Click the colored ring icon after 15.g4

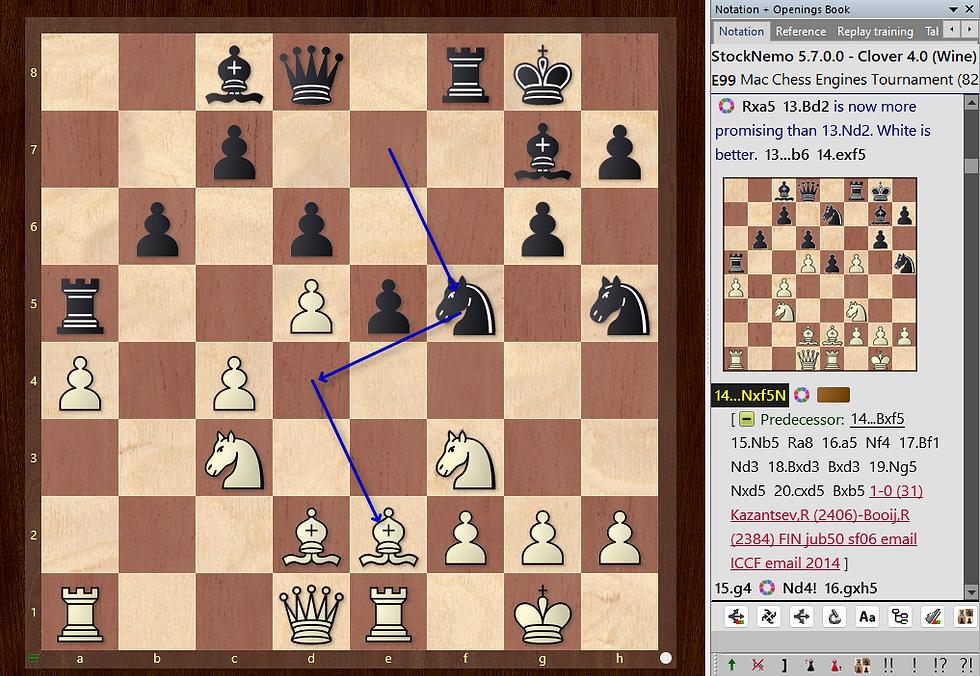766,588
